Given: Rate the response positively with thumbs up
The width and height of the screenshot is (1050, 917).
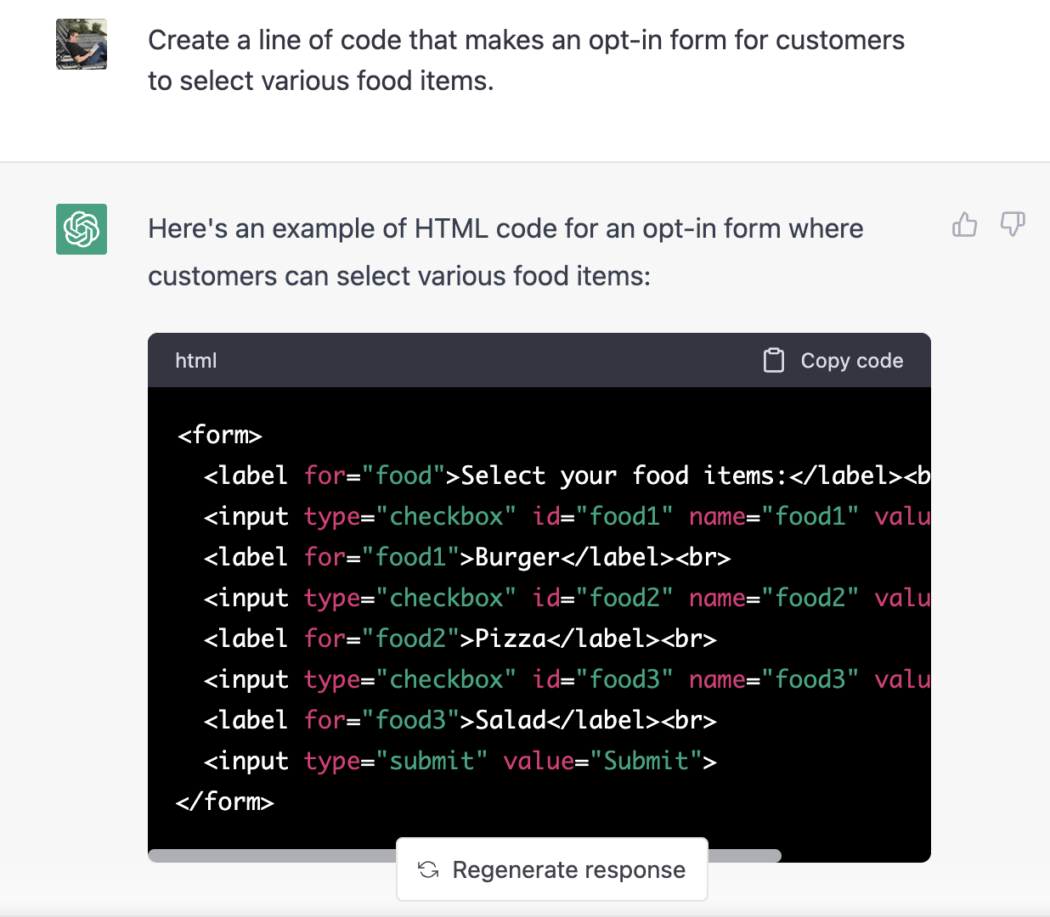Looking at the screenshot, I should coord(963,224).
